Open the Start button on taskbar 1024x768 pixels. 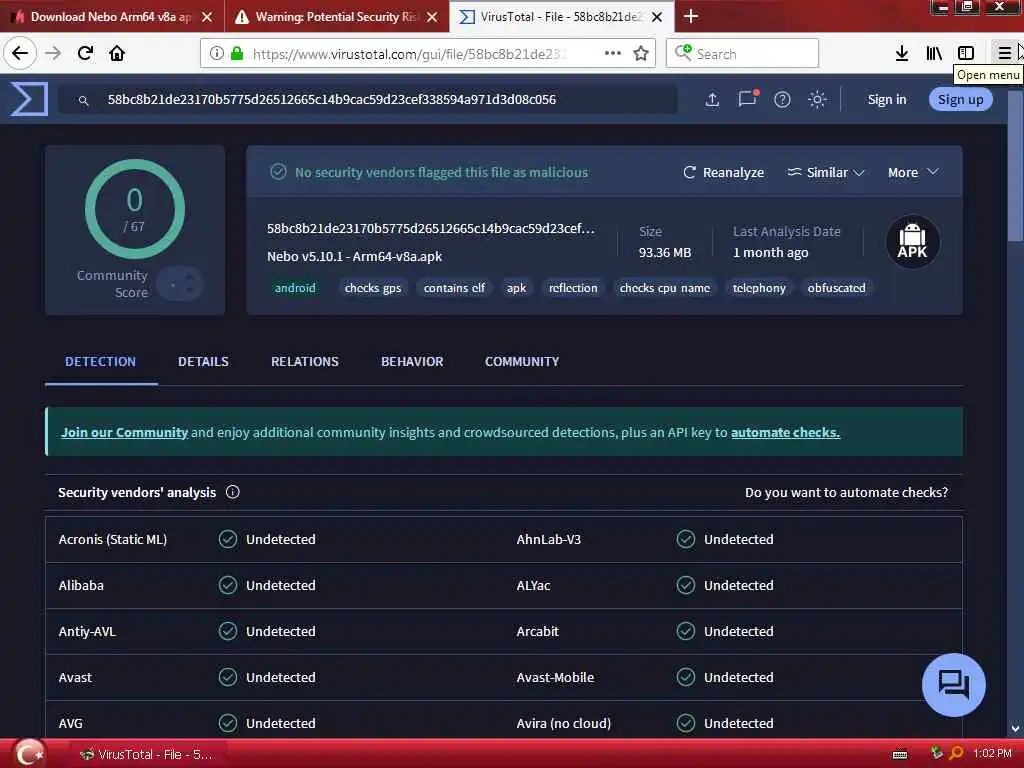coord(29,754)
